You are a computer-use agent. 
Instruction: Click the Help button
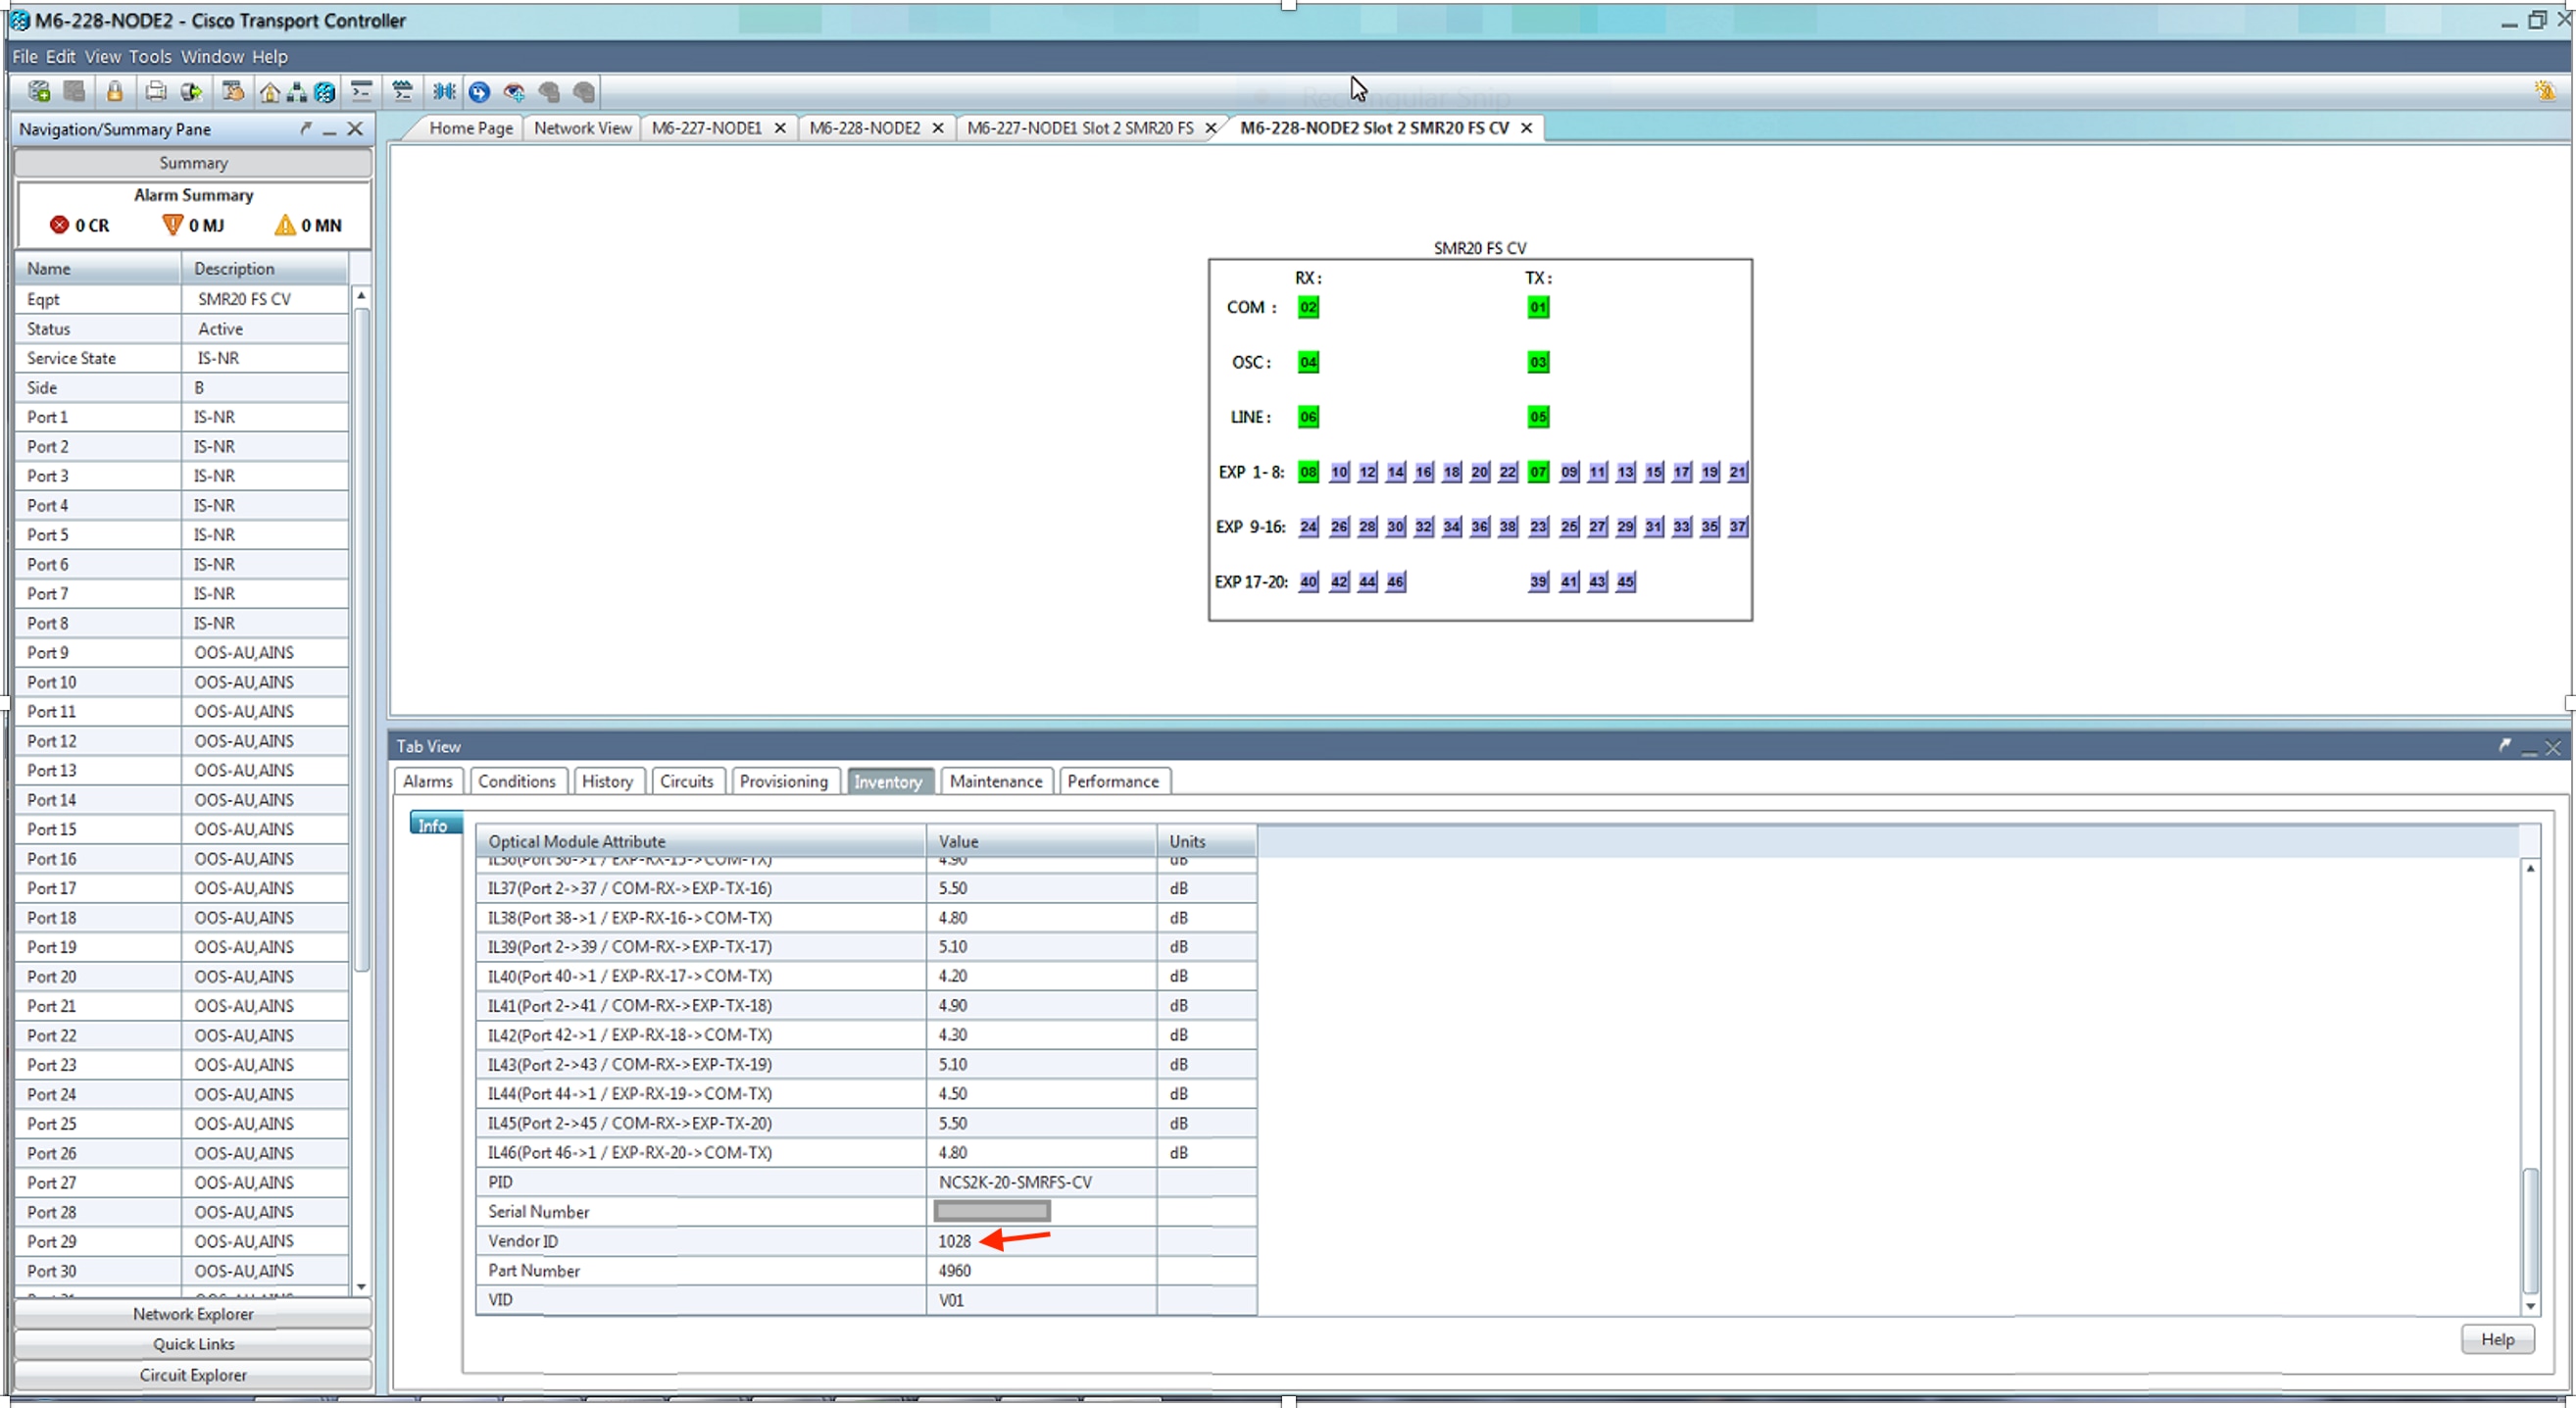click(2497, 1339)
